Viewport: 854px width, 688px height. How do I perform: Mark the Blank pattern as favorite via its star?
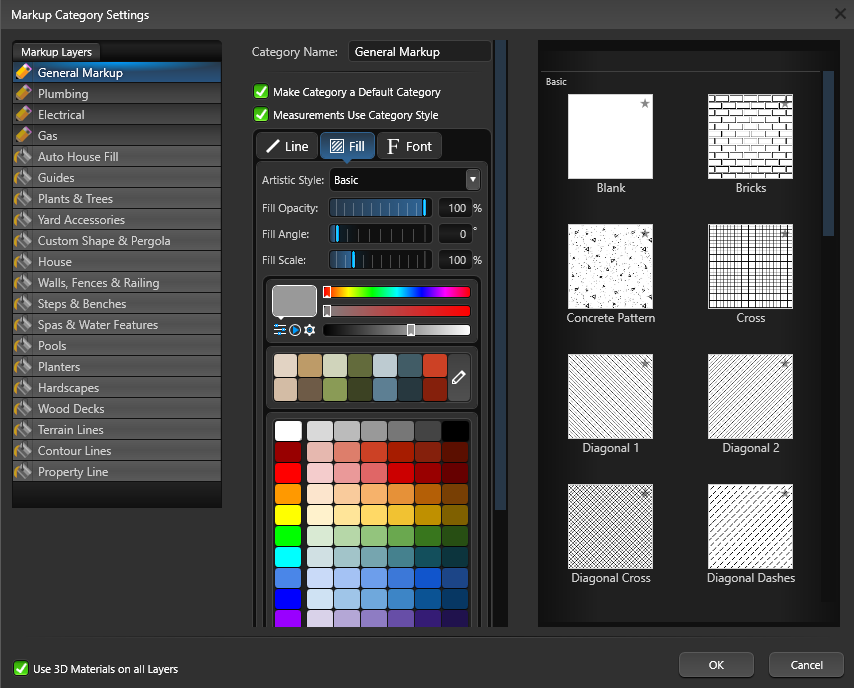[x=645, y=102]
